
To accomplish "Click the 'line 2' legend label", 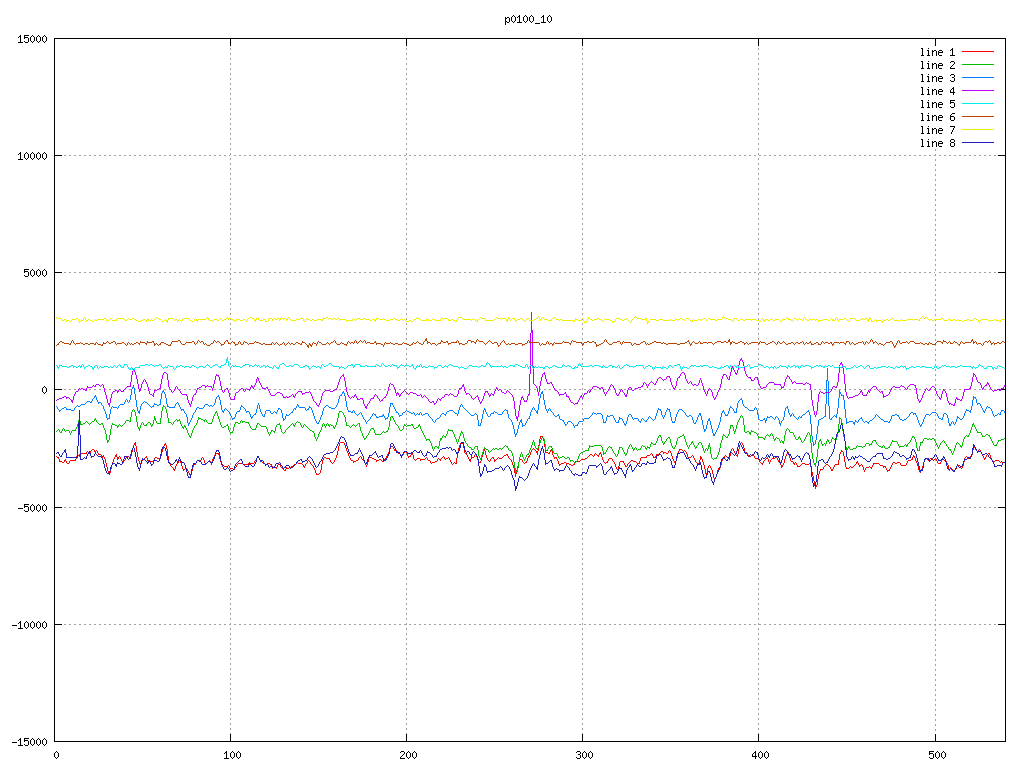I will point(937,65).
